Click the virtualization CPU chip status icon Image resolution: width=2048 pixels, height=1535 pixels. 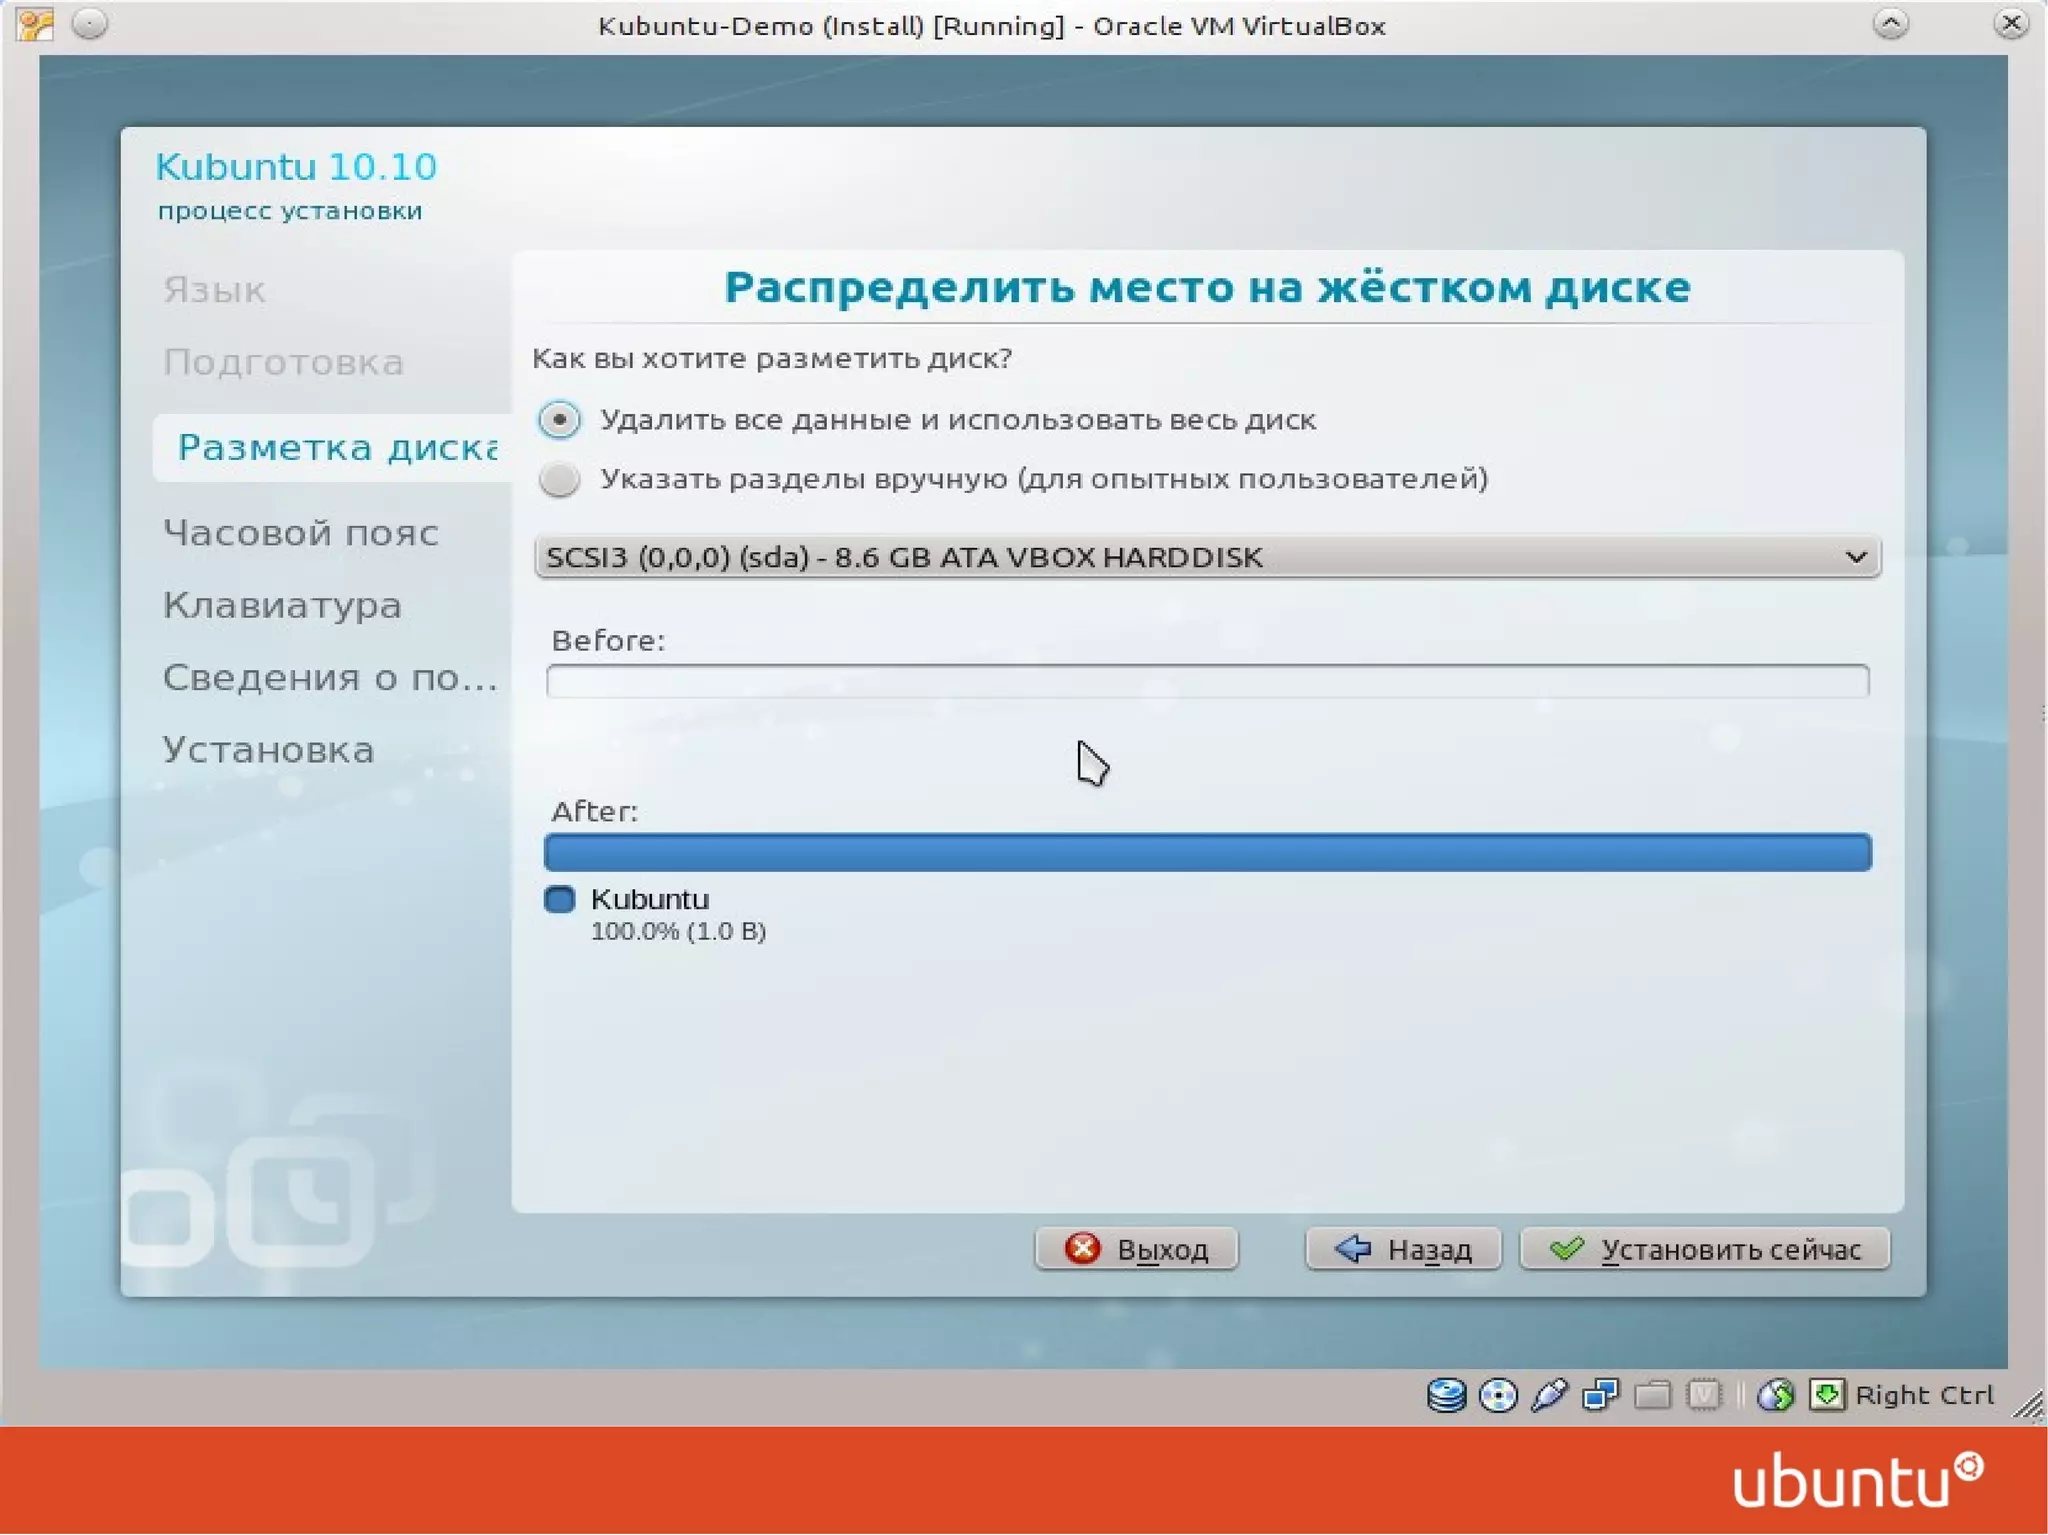pyautogui.click(x=1704, y=1394)
